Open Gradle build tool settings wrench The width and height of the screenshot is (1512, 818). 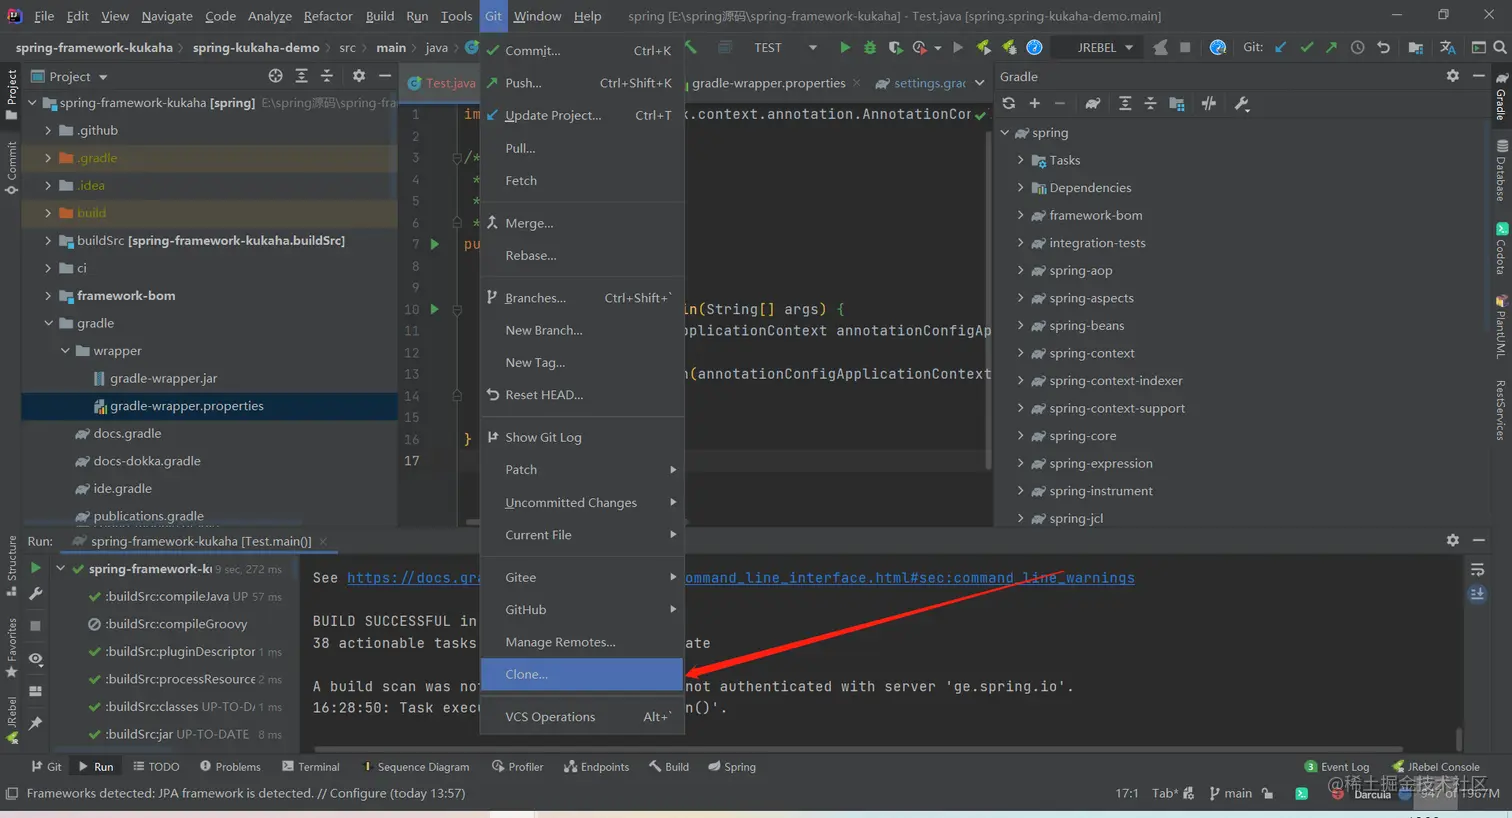tap(1242, 104)
